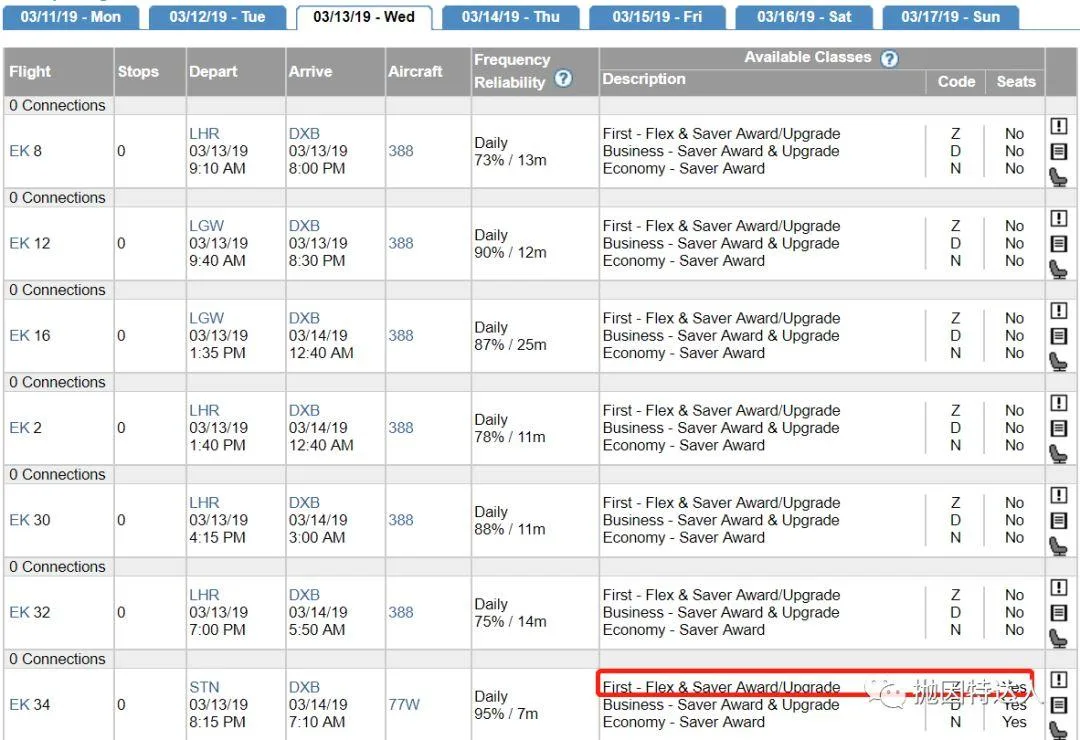Click 388 aircraft in EK 30 row
Screen dimensions: 1080x740
(401, 520)
